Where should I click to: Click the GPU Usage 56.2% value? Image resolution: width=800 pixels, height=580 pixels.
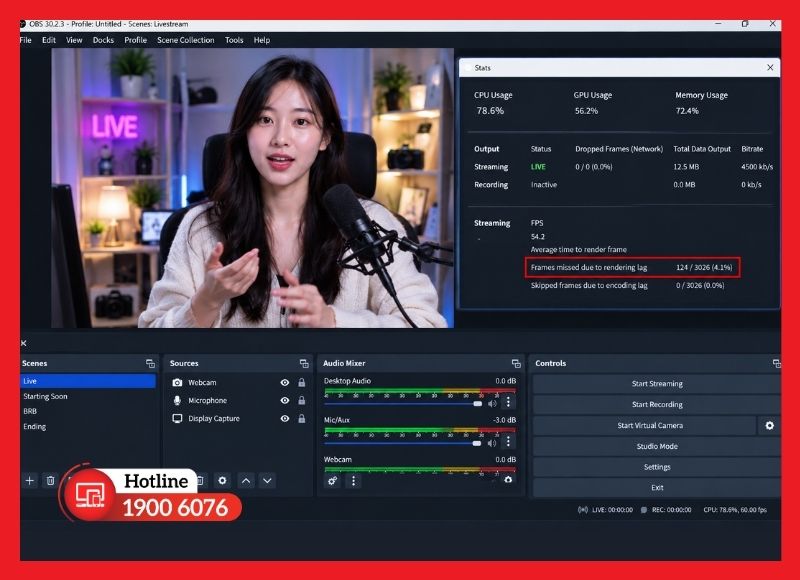pos(586,111)
